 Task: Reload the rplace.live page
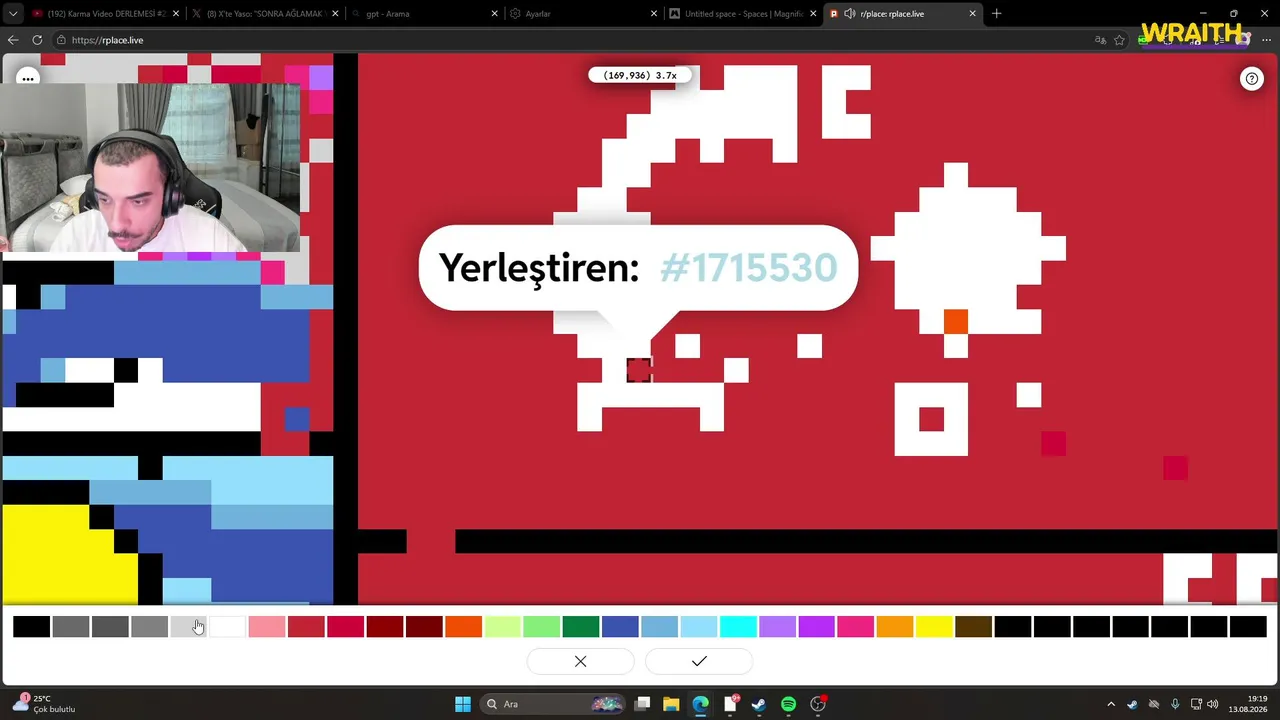(x=37, y=40)
